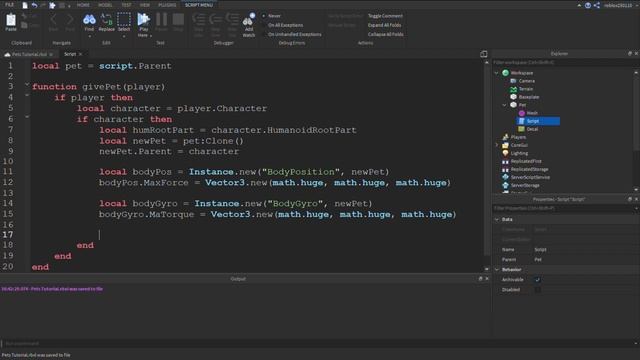Screen dimensions: 640x360
Task: Click the new file icon in quick access bar
Action: click(25, 5)
